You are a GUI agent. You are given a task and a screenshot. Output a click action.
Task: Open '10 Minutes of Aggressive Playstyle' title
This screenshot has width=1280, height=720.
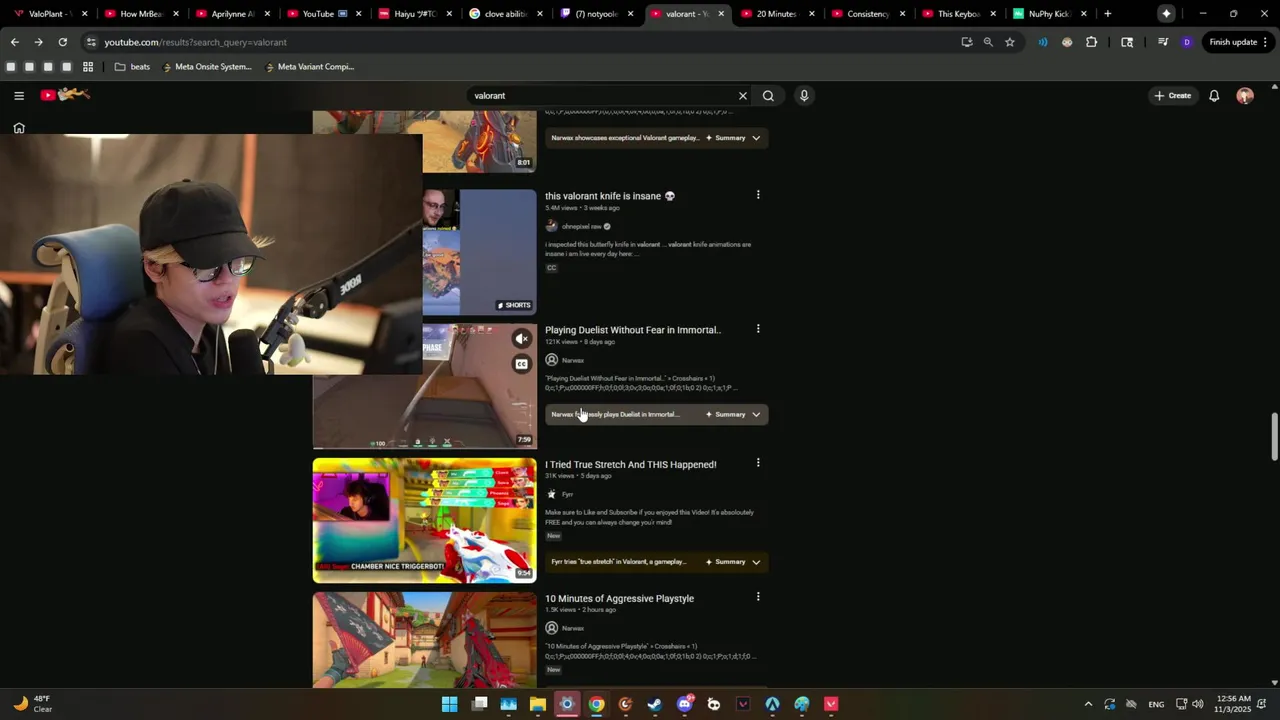point(619,598)
